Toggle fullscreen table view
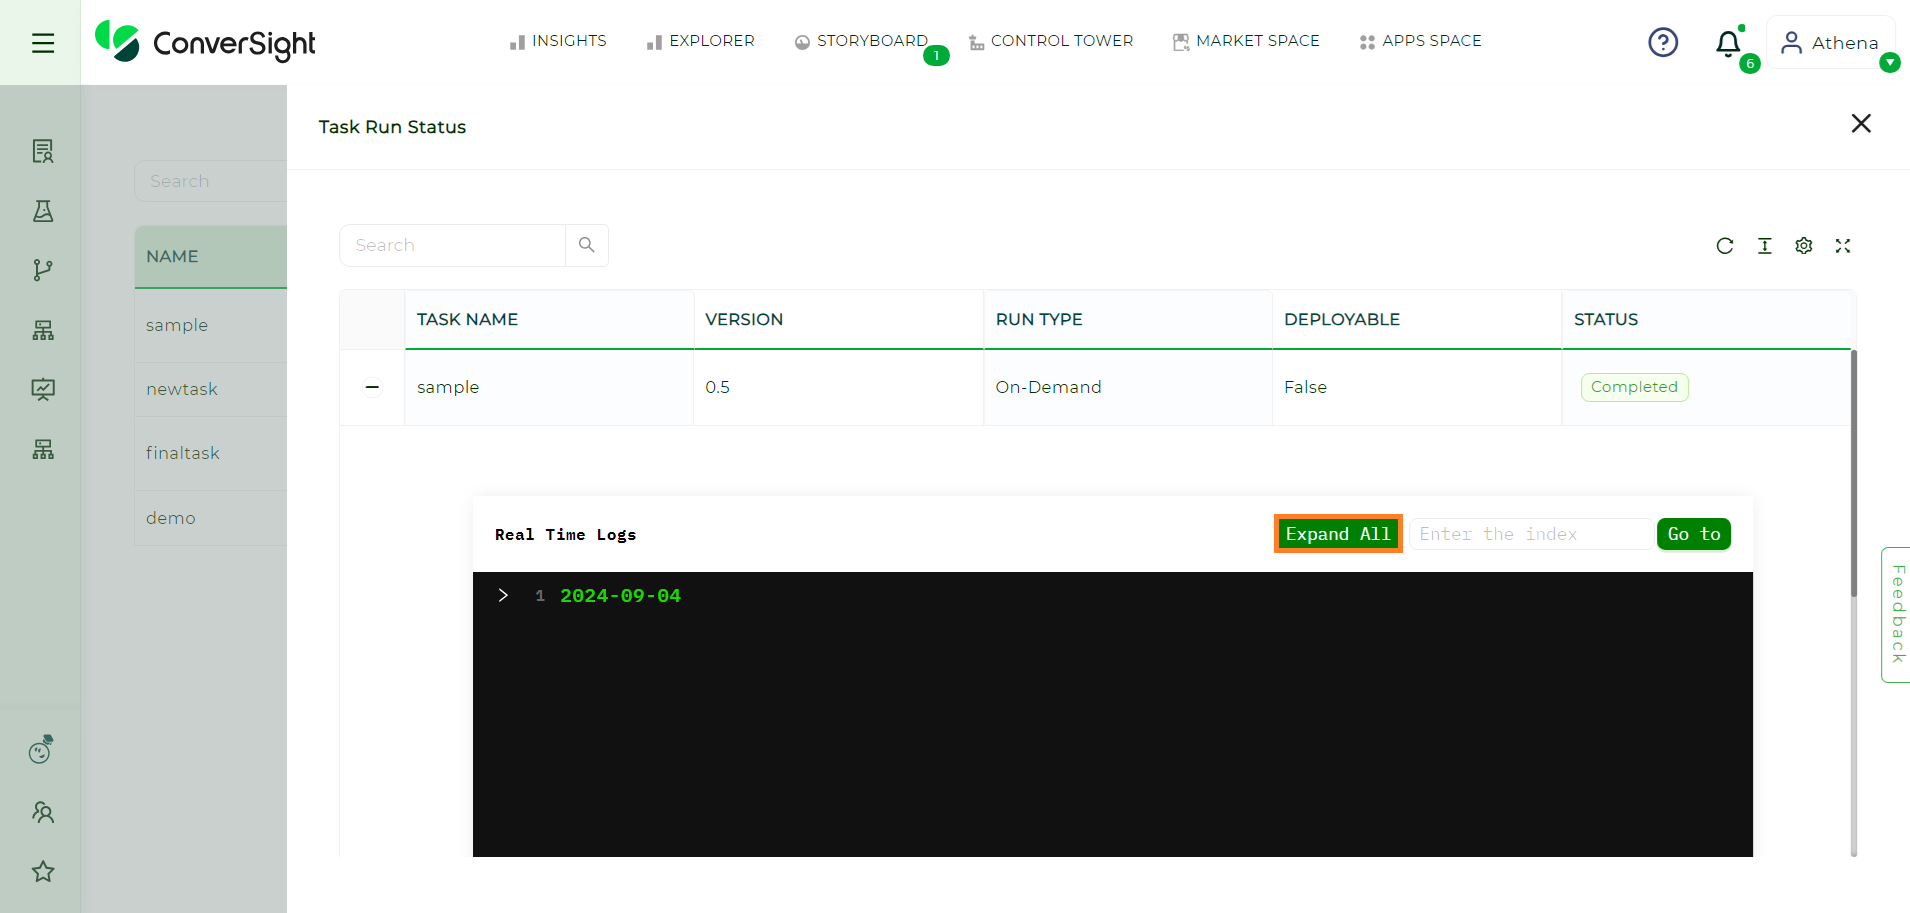 [x=1843, y=246]
